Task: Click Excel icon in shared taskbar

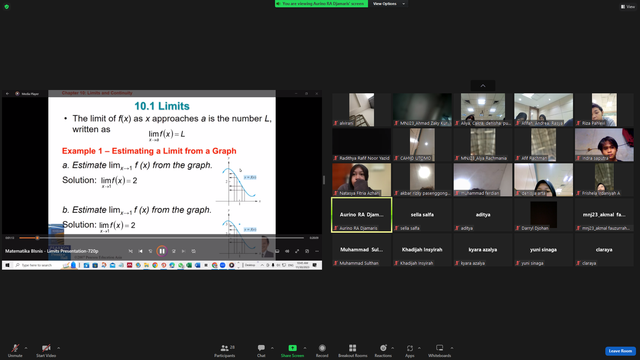Action: click(189, 265)
